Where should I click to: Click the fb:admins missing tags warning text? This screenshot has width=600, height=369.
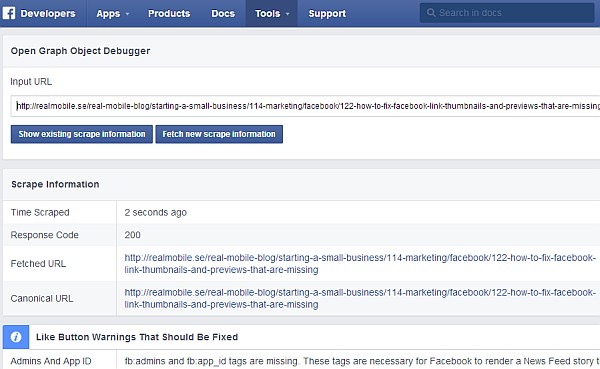click(362, 361)
